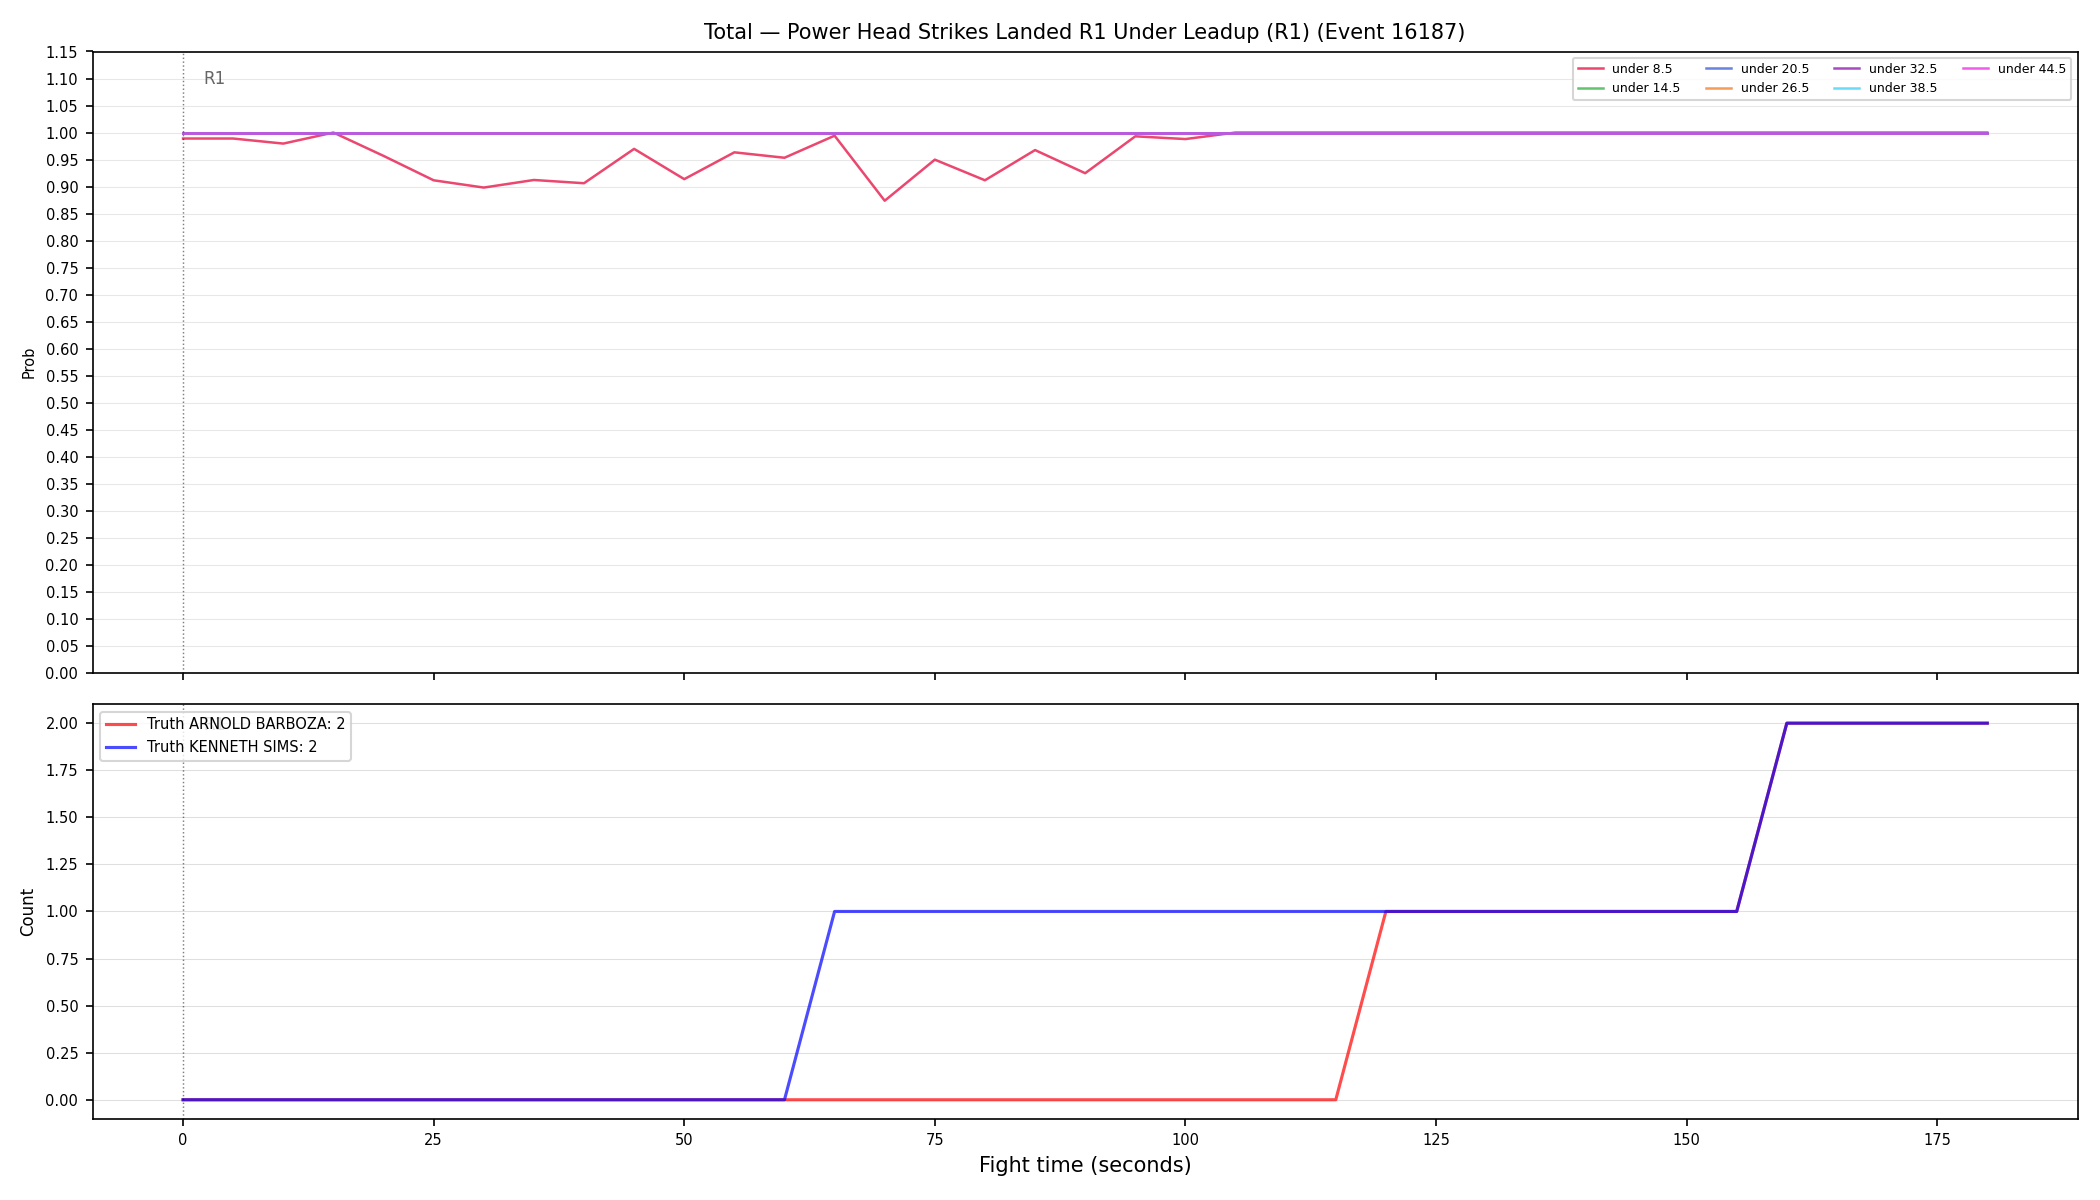This screenshot has width=2100, height=1200.
Task: Click the Prob axis tick label '0.15'
Action: click(62, 592)
